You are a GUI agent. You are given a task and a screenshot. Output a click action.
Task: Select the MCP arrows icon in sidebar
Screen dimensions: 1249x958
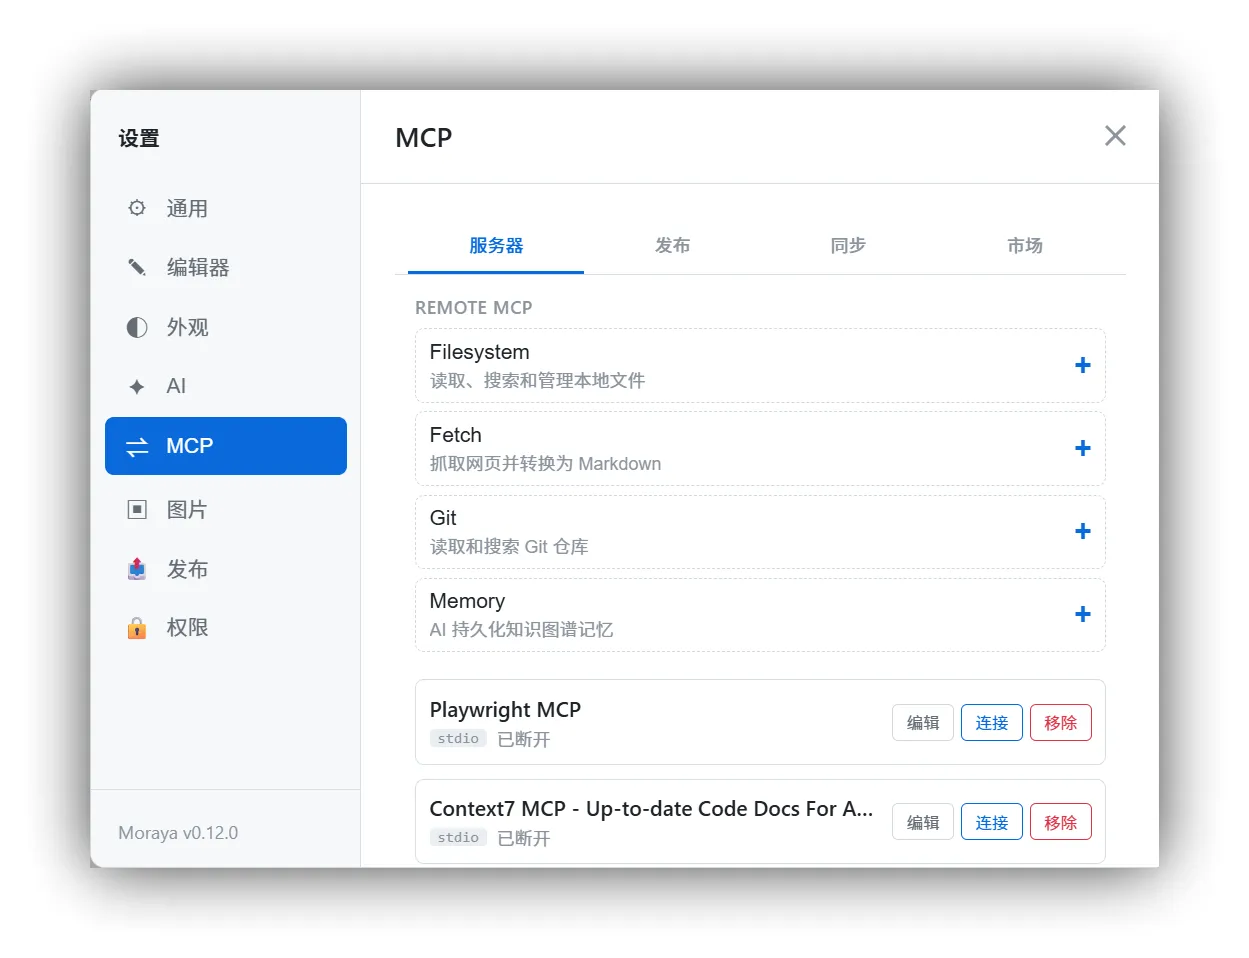(x=136, y=446)
